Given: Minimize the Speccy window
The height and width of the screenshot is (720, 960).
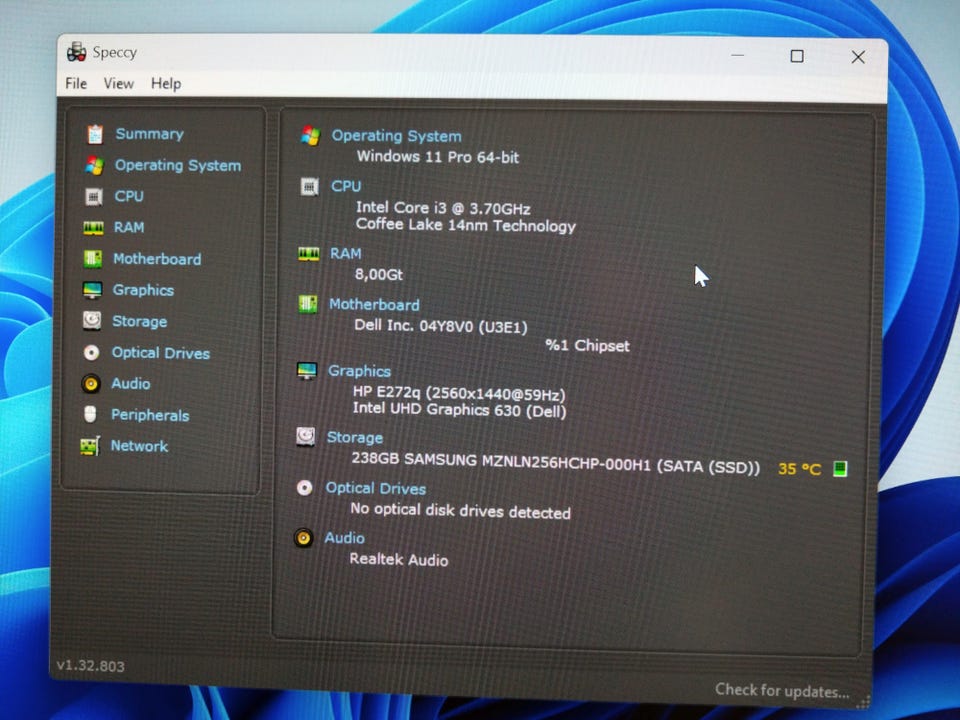Looking at the screenshot, I should coord(738,56).
